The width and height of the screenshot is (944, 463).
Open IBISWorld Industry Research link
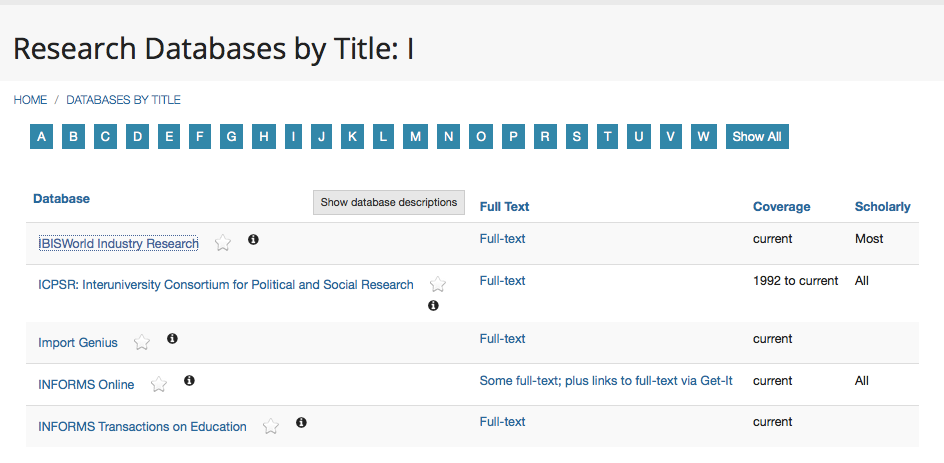click(x=118, y=243)
